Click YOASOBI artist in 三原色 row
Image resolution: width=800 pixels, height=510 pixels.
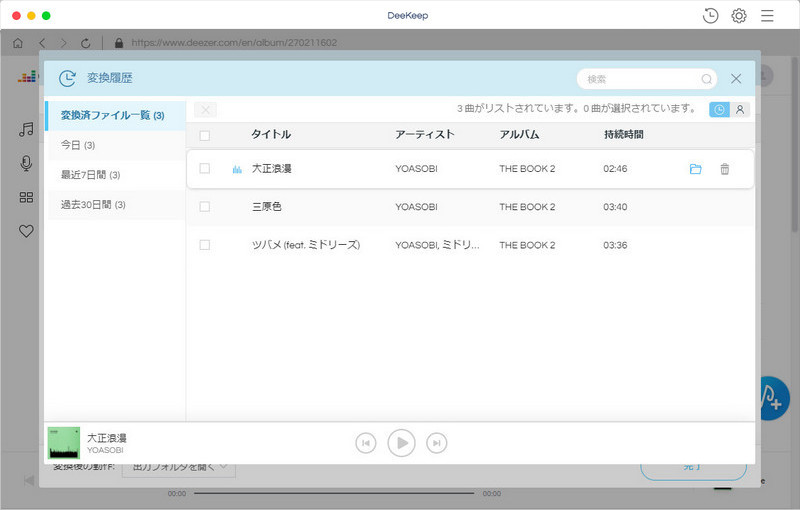pos(416,207)
